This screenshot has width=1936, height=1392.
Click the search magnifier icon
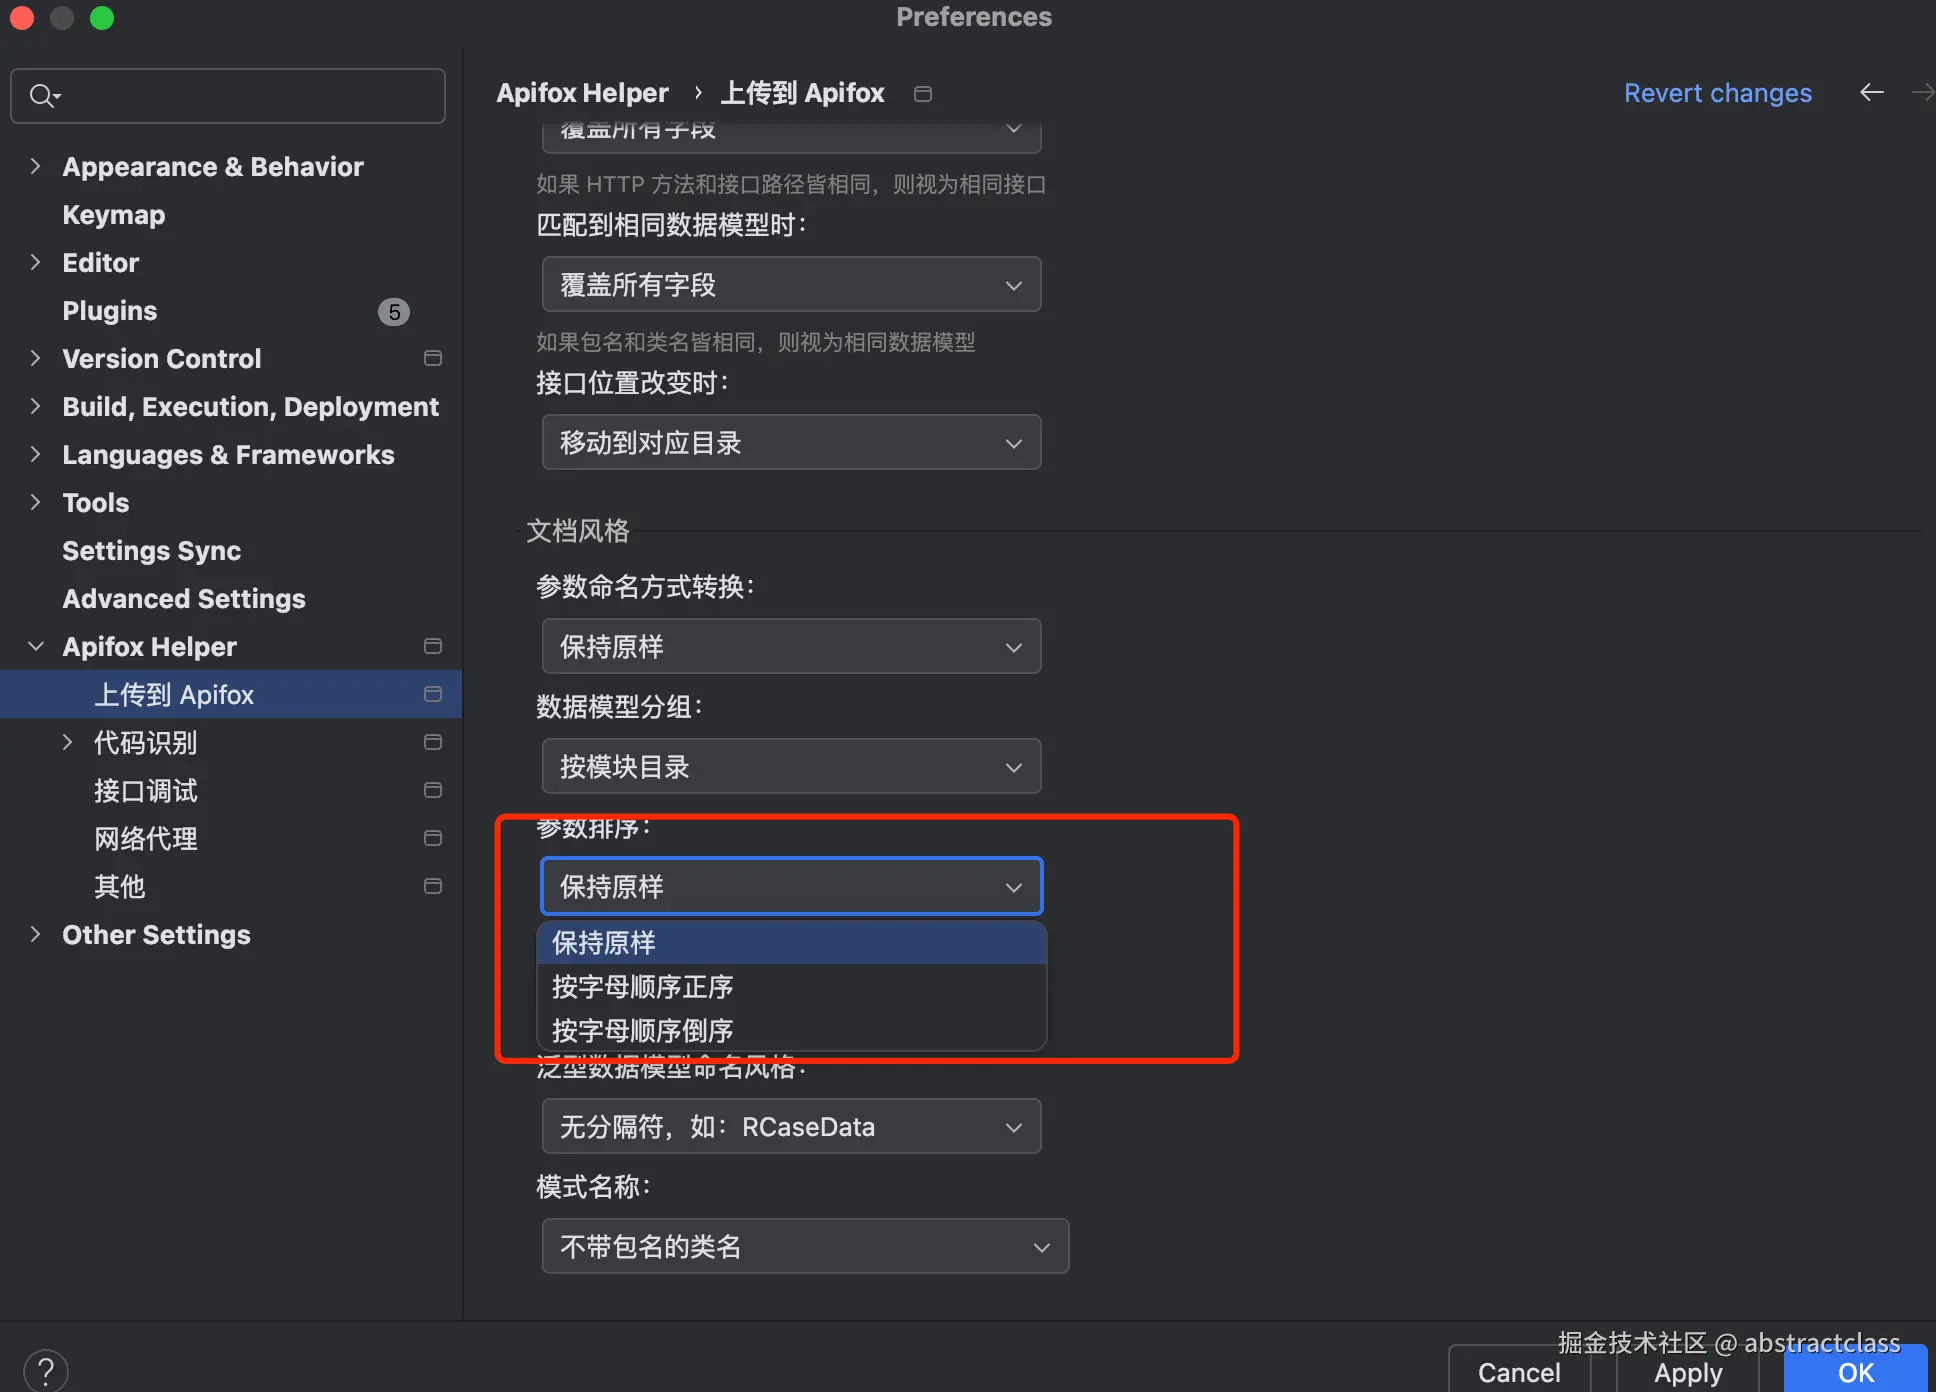tap(43, 96)
